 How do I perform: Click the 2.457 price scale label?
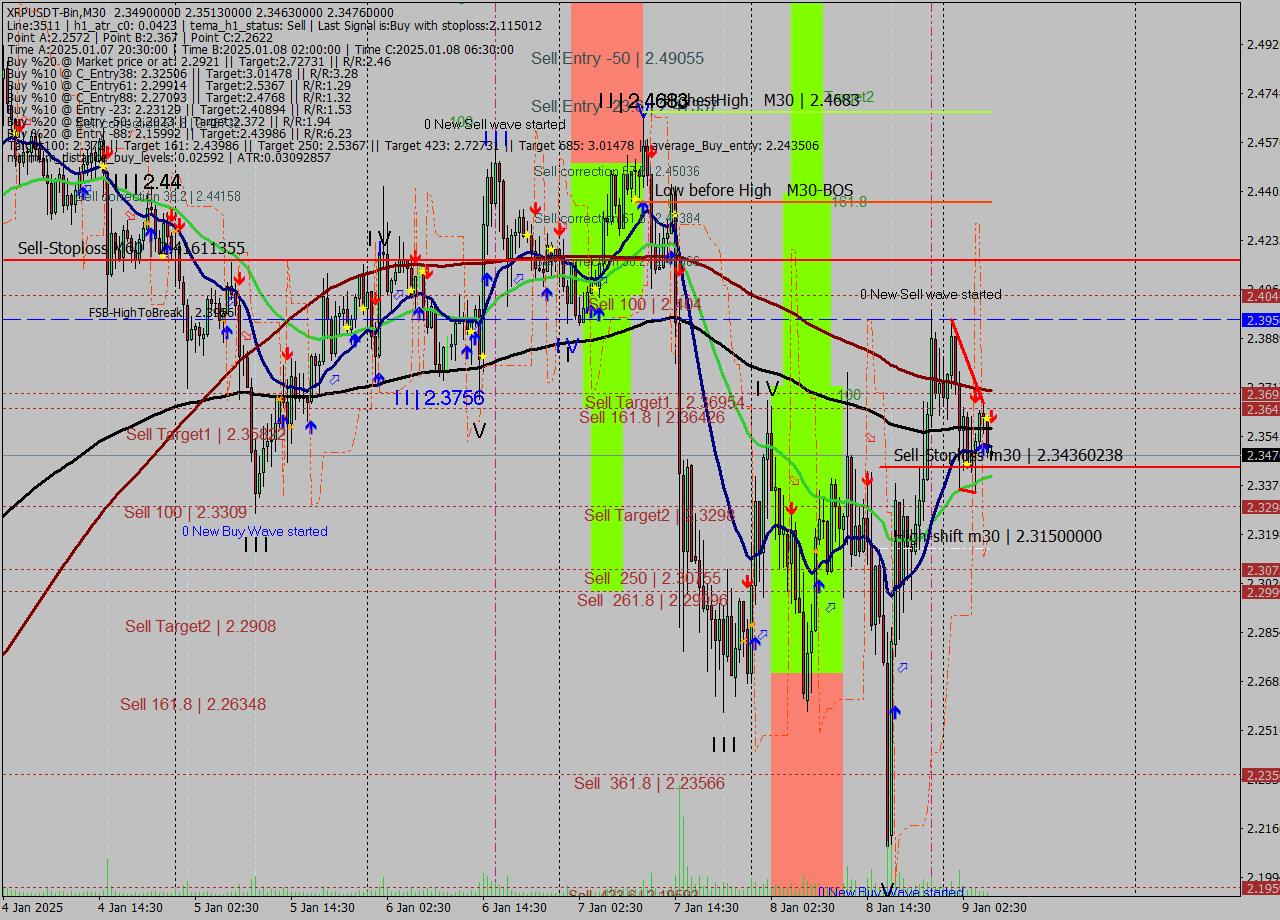pyautogui.click(x=1263, y=142)
